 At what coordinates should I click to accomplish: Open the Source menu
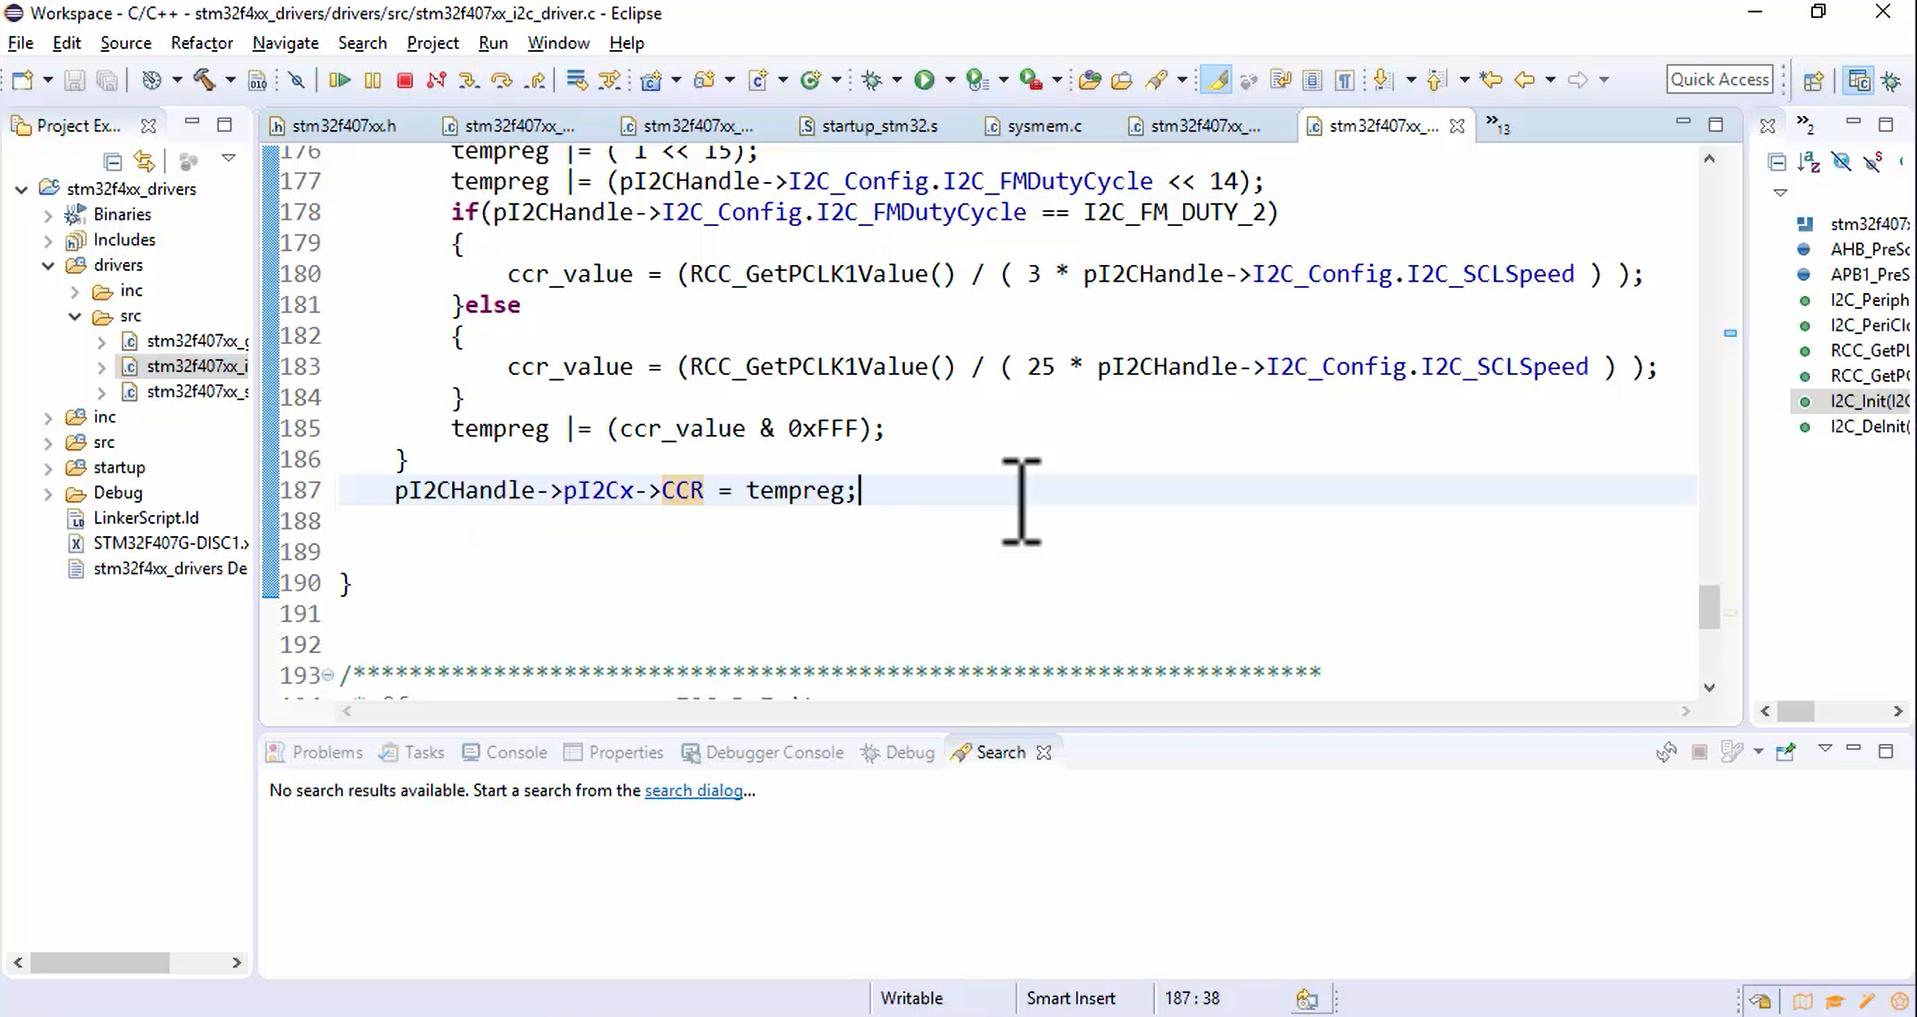126,43
